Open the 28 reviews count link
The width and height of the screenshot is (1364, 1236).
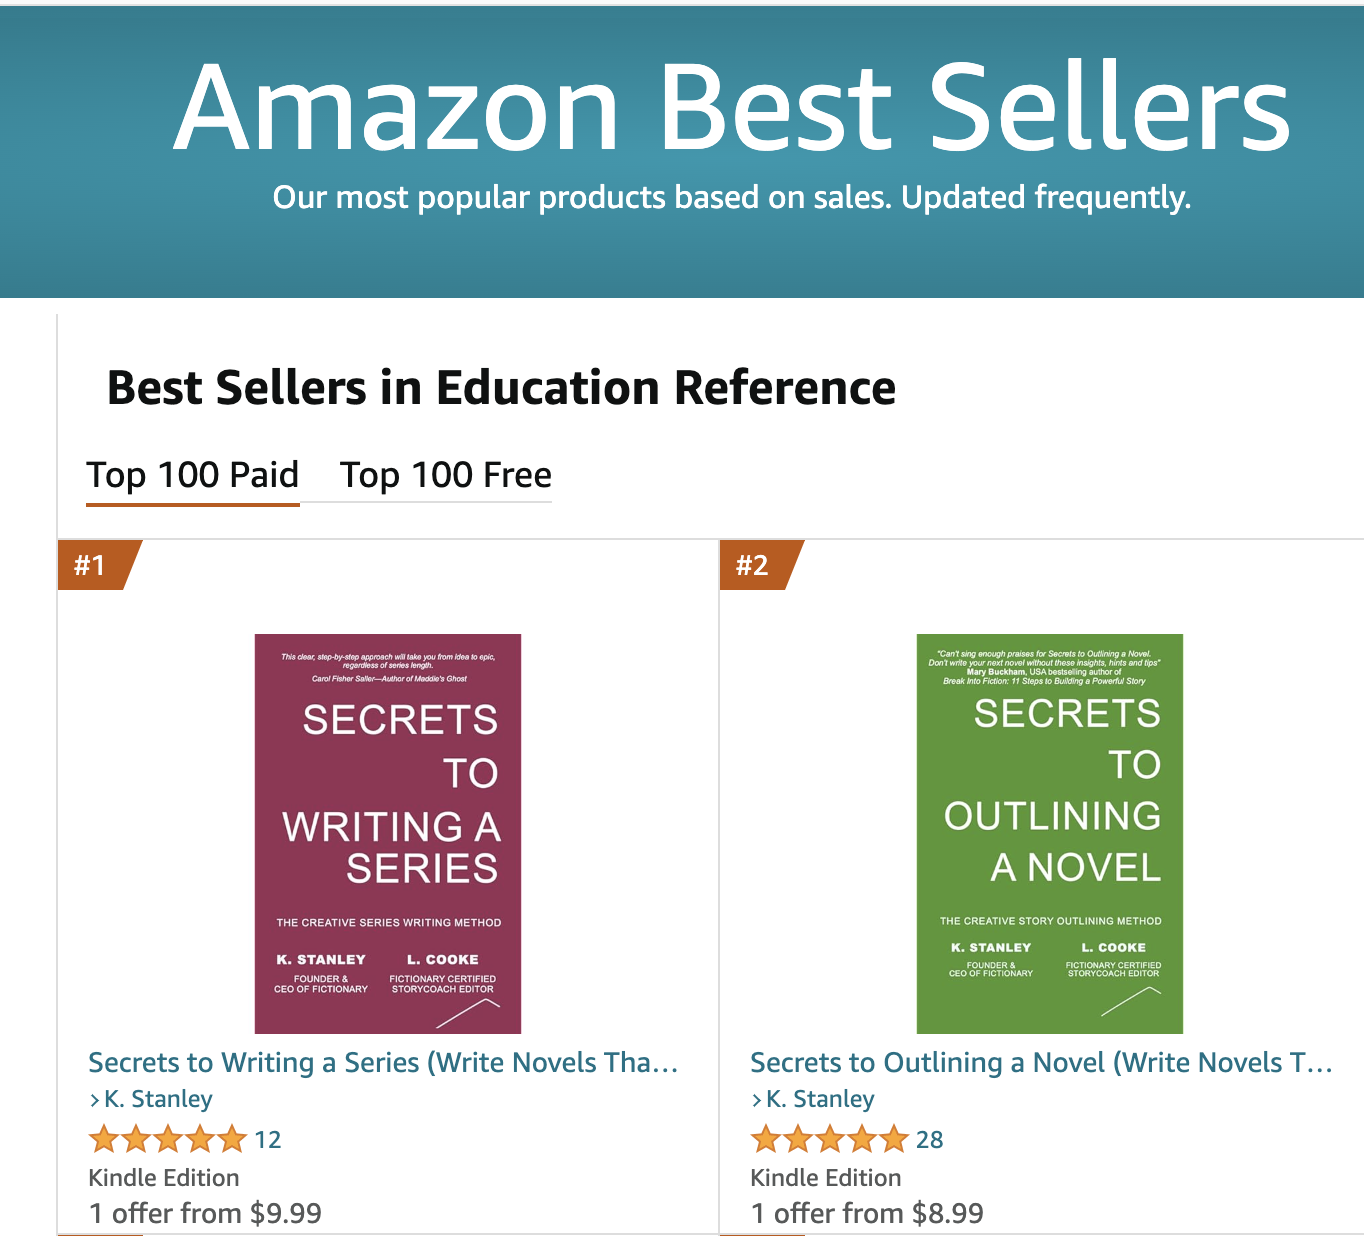tap(930, 1140)
